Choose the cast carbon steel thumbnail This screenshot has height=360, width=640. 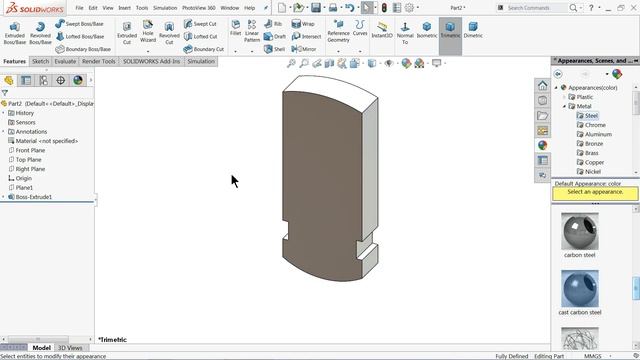(580, 289)
